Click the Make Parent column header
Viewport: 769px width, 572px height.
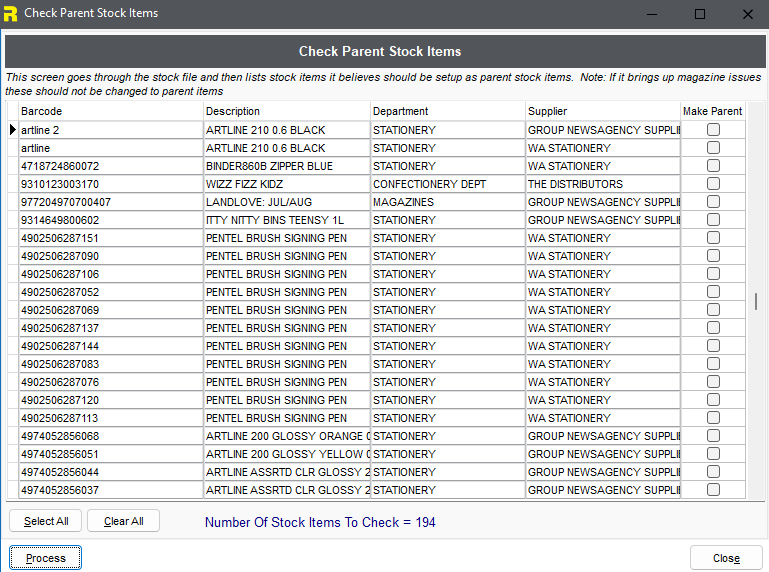pyautogui.click(x=713, y=111)
